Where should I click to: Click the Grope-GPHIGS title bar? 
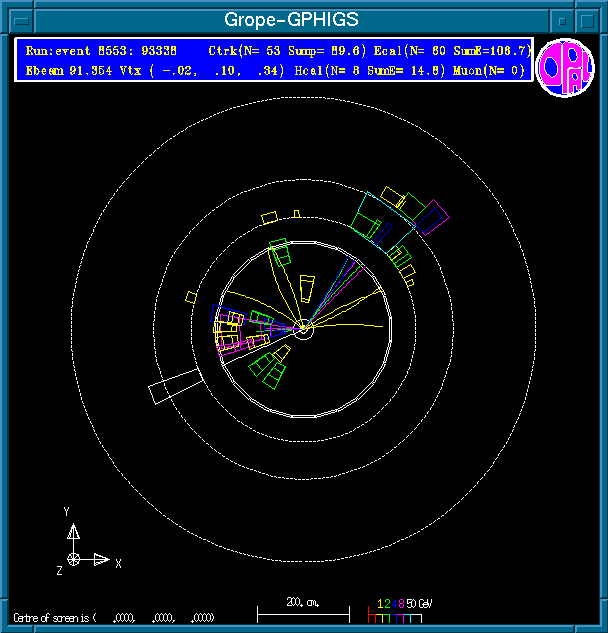click(x=290, y=19)
